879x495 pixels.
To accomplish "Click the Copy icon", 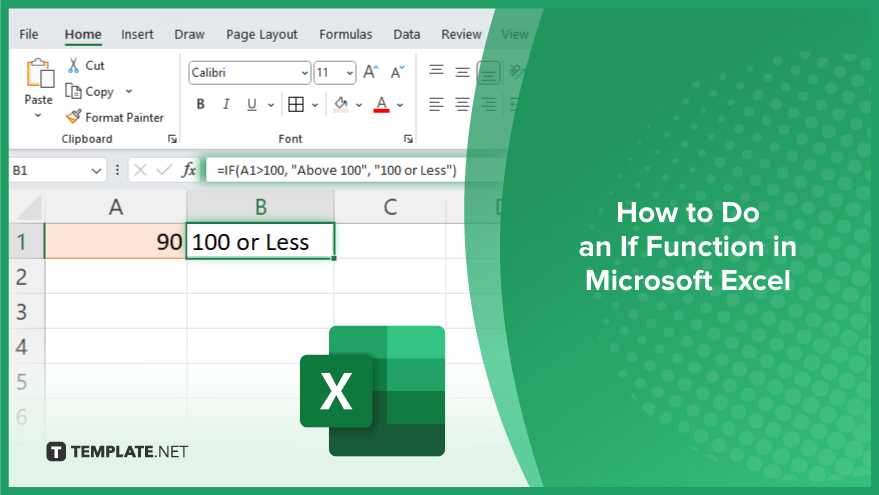I will click(x=73, y=91).
